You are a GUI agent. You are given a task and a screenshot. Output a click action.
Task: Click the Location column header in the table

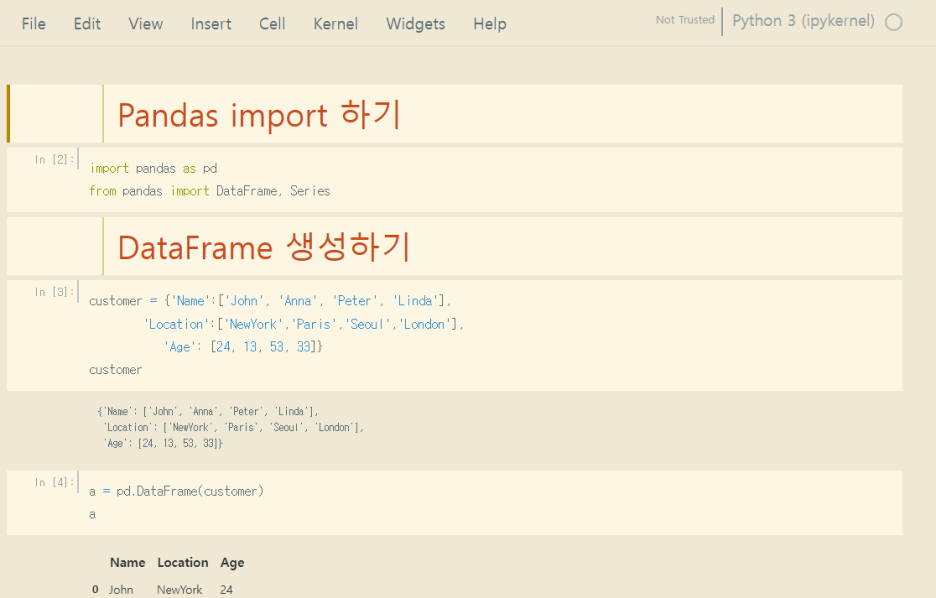click(x=183, y=563)
